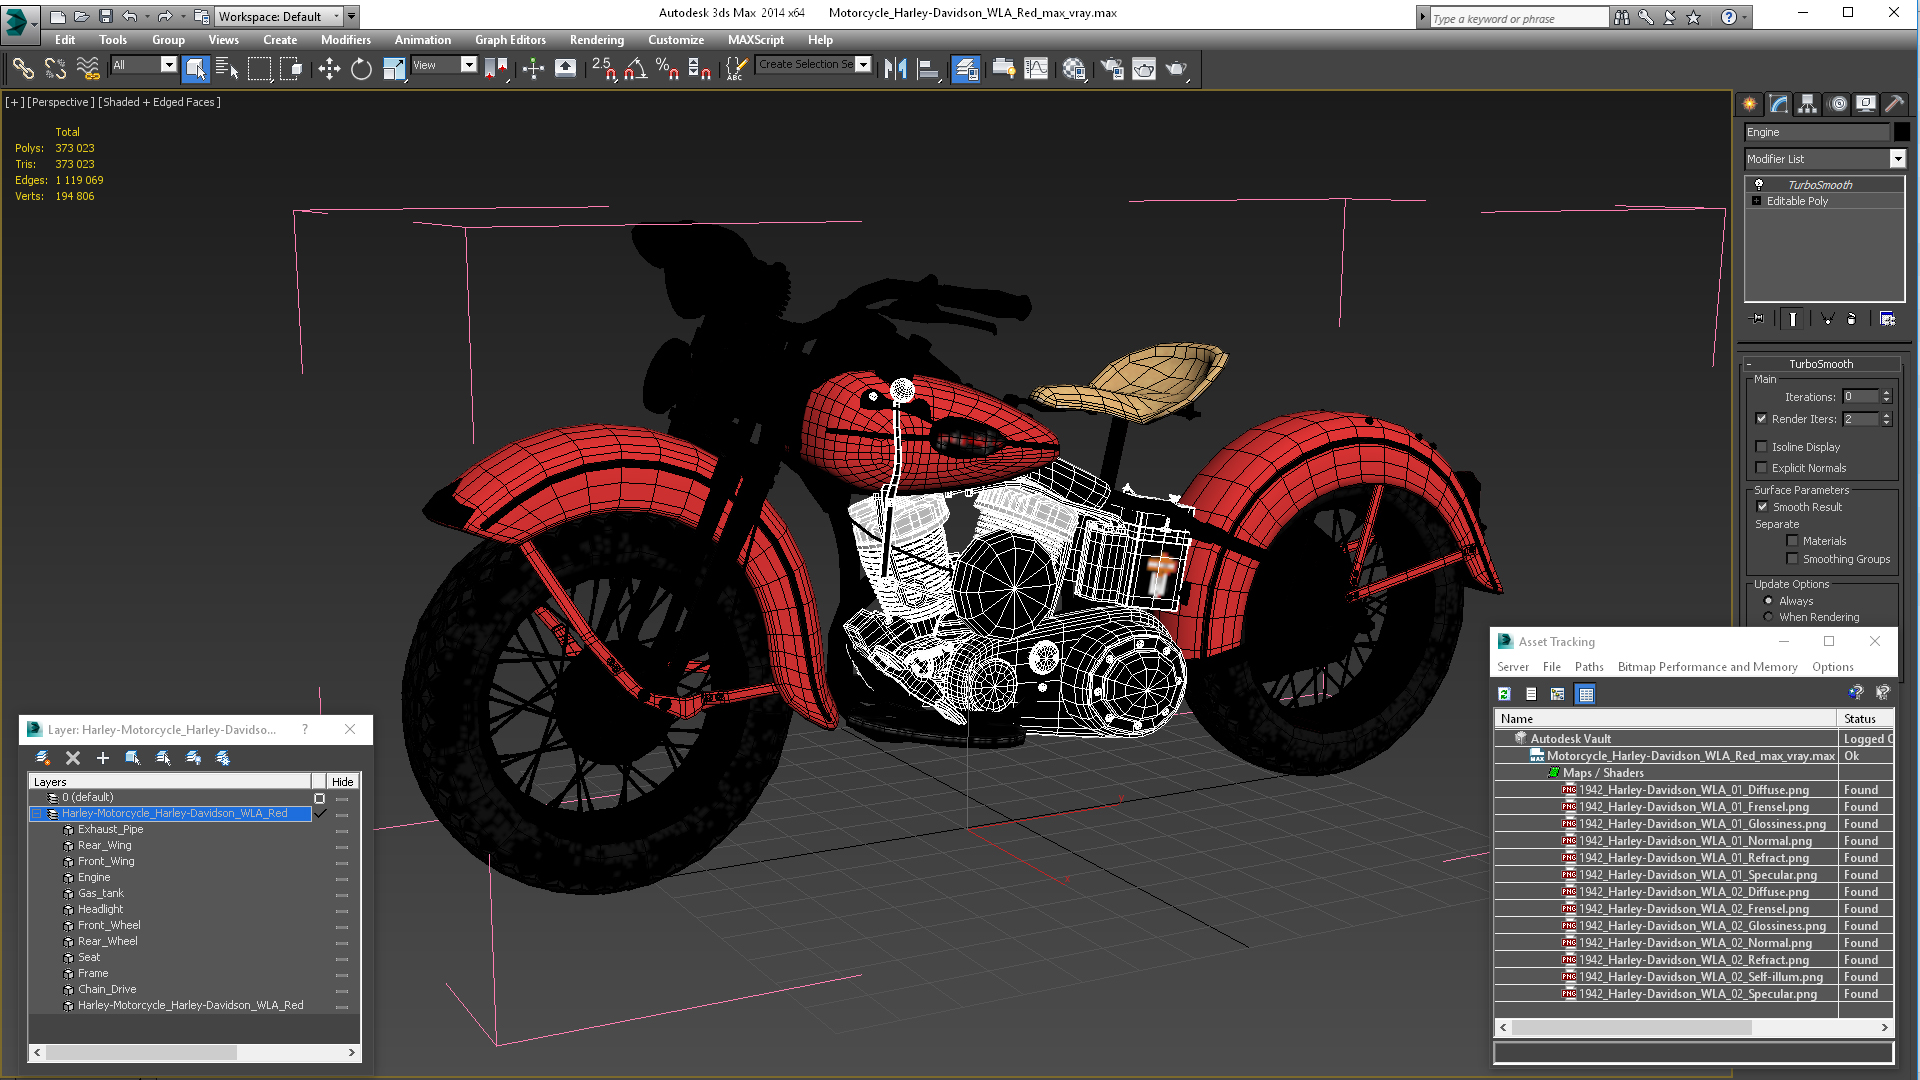Click the Render Production teapot icon
The height and width of the screenshot is (1080, 1920).
(x=1176, y=68)
